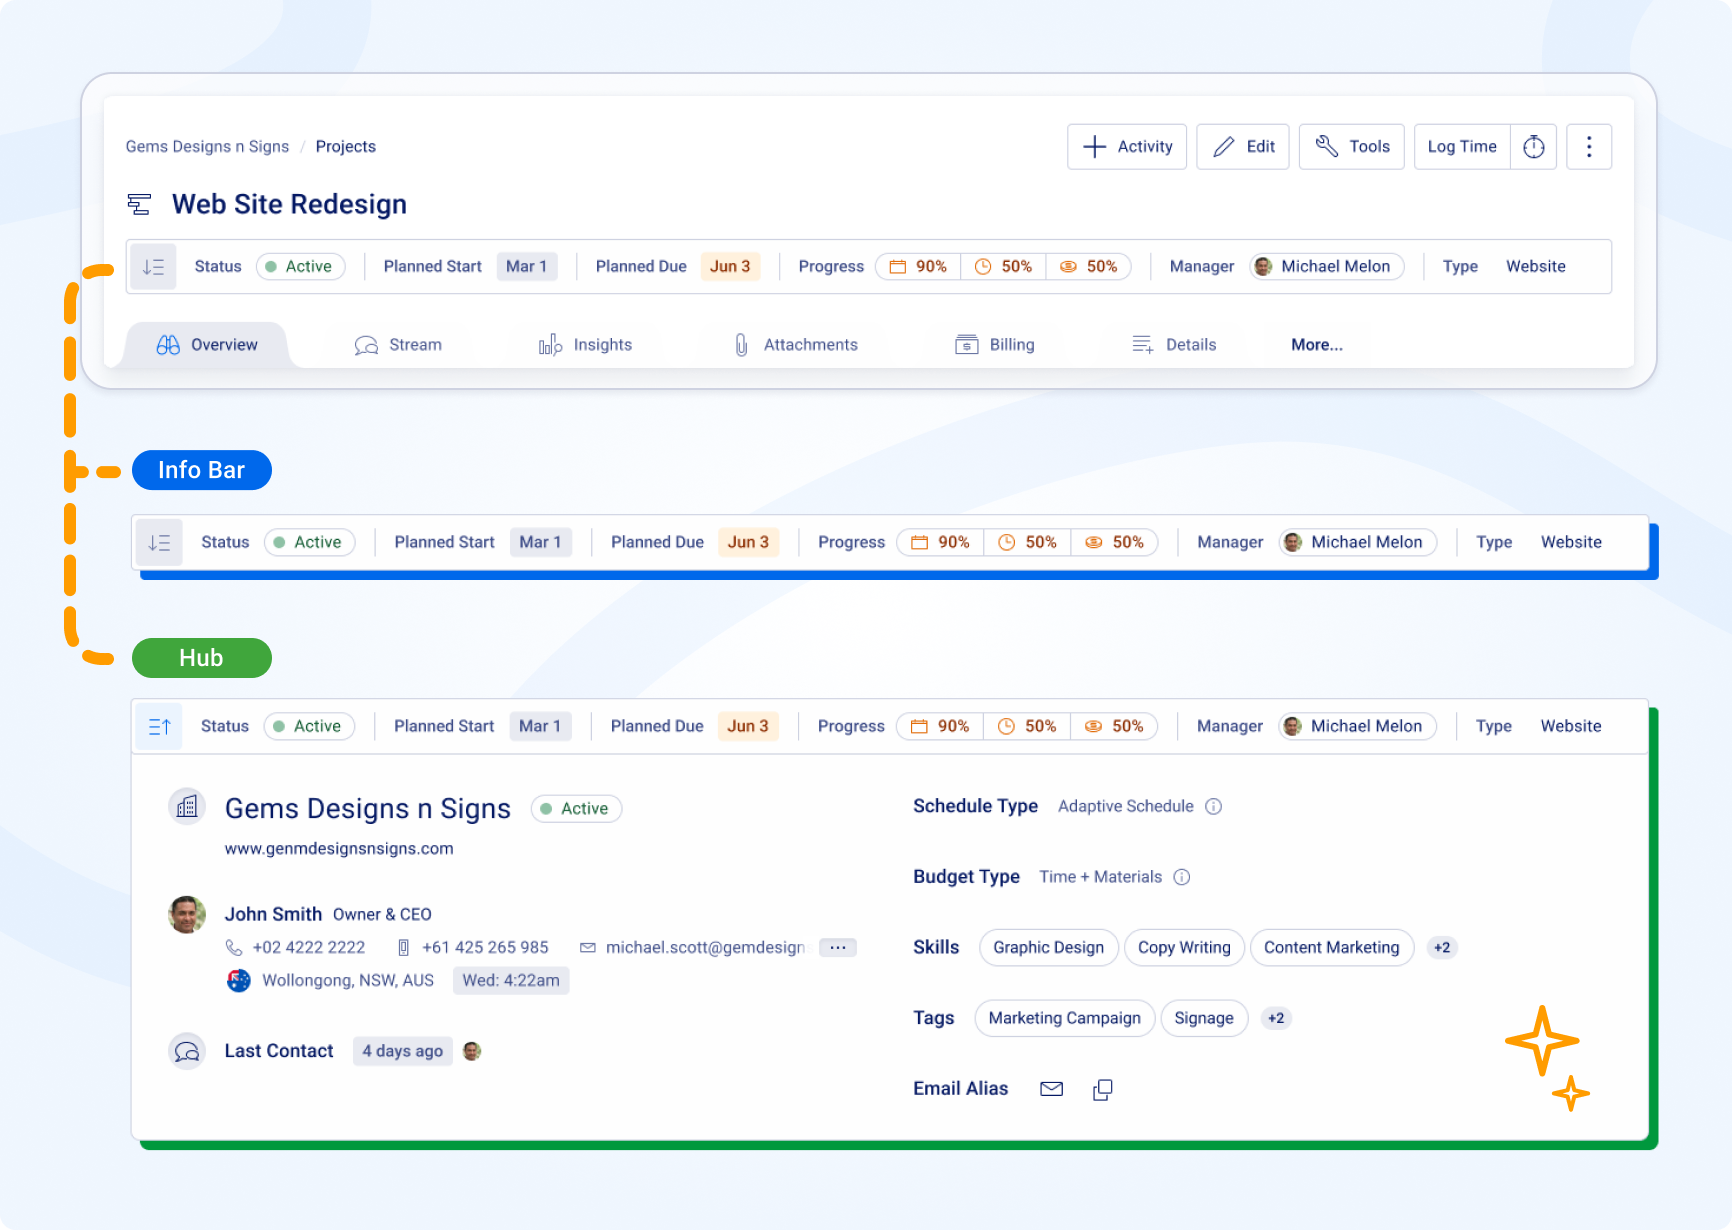Switch to the Overview tab
This screenshot has width=1732, height=1230.
click(207, 345)
